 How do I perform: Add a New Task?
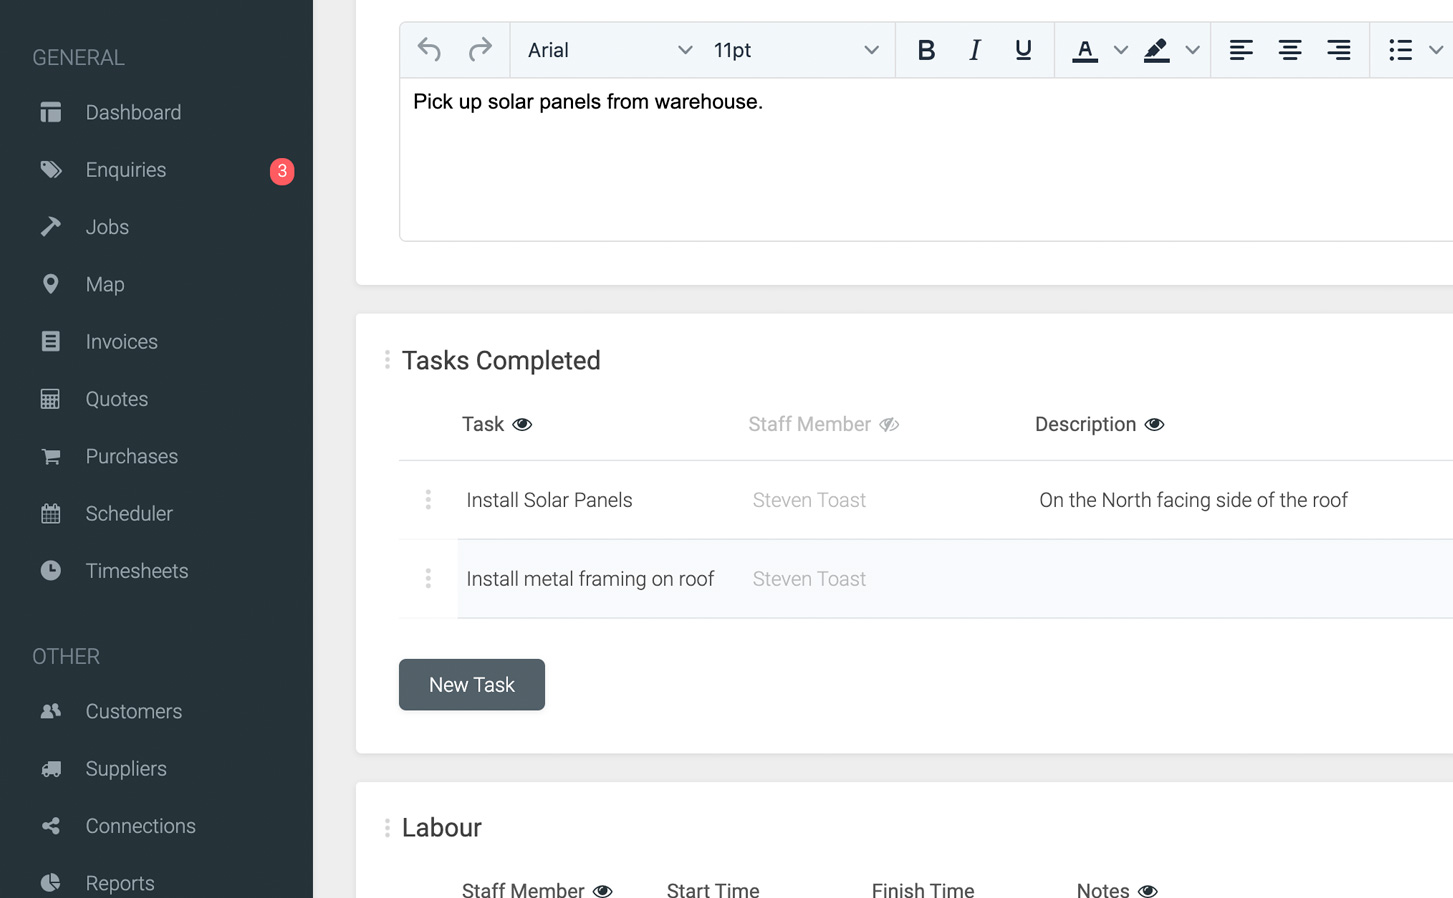click(x=472, y=685)
